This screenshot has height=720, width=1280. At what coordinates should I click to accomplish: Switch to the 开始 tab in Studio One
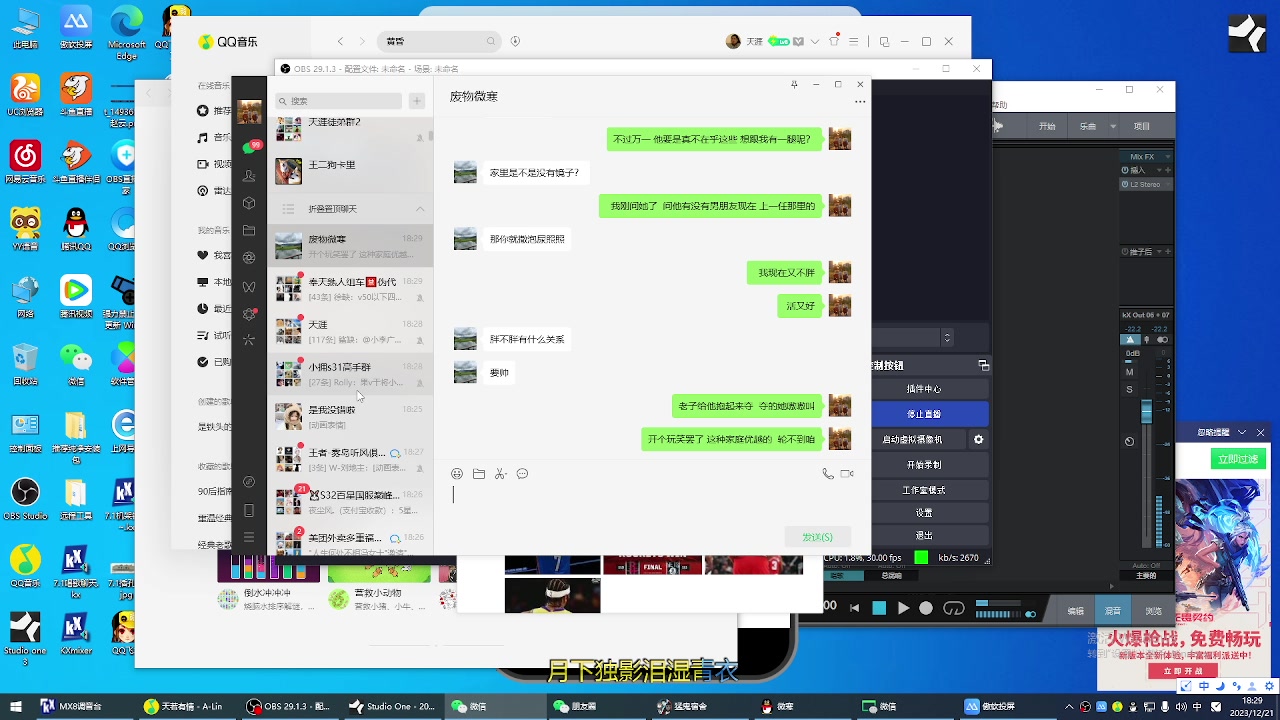[x=1047, y=127]
